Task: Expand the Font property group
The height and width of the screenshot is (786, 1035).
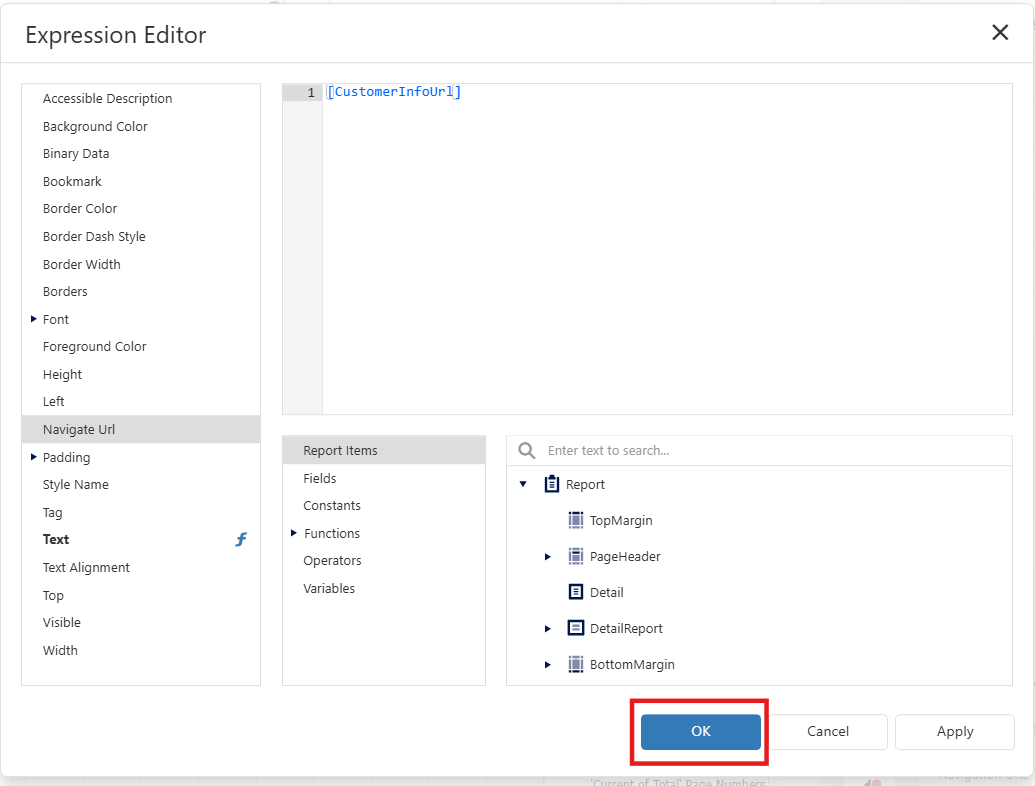Action: coord(34,319)
